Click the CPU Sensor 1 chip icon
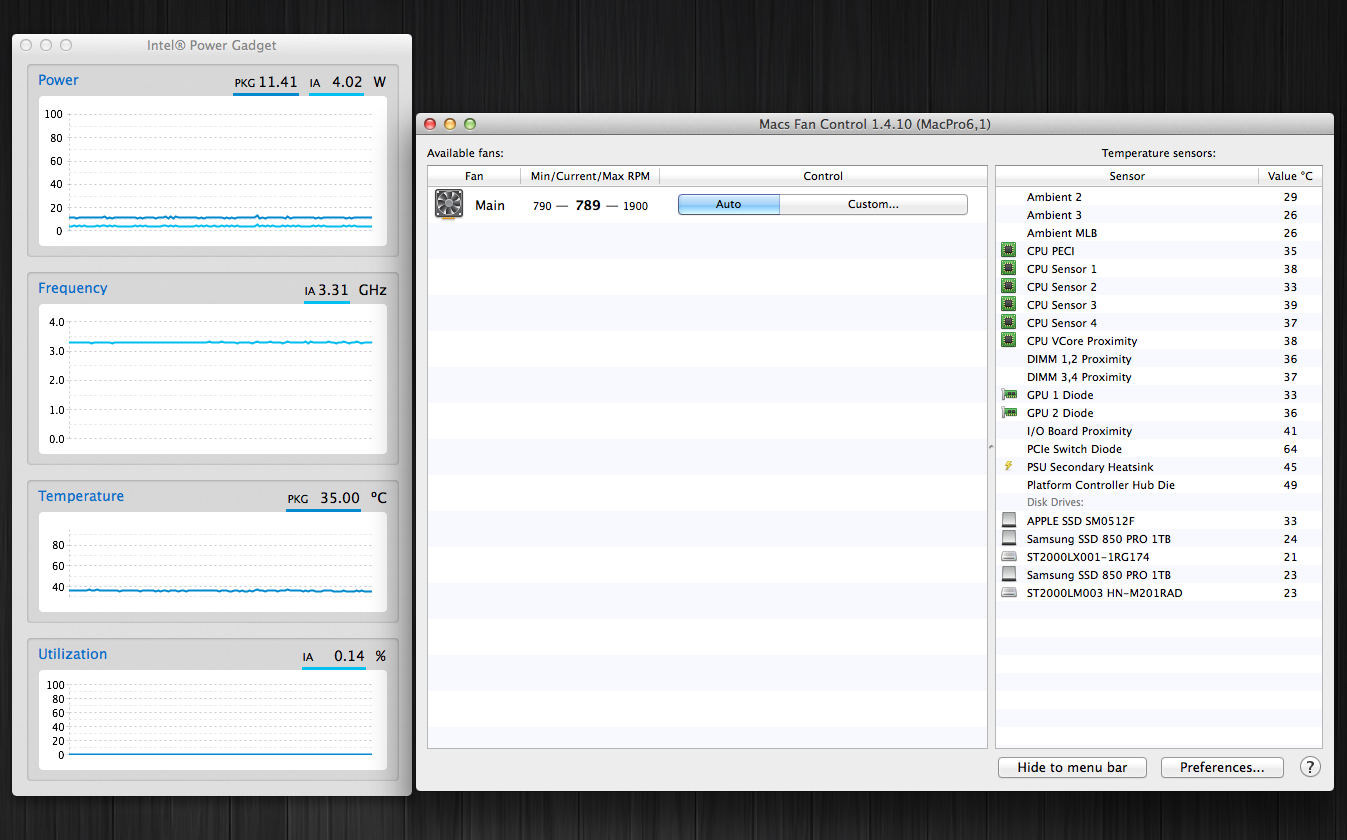This screenshot has width=1347, height=840. (1008, 269)
